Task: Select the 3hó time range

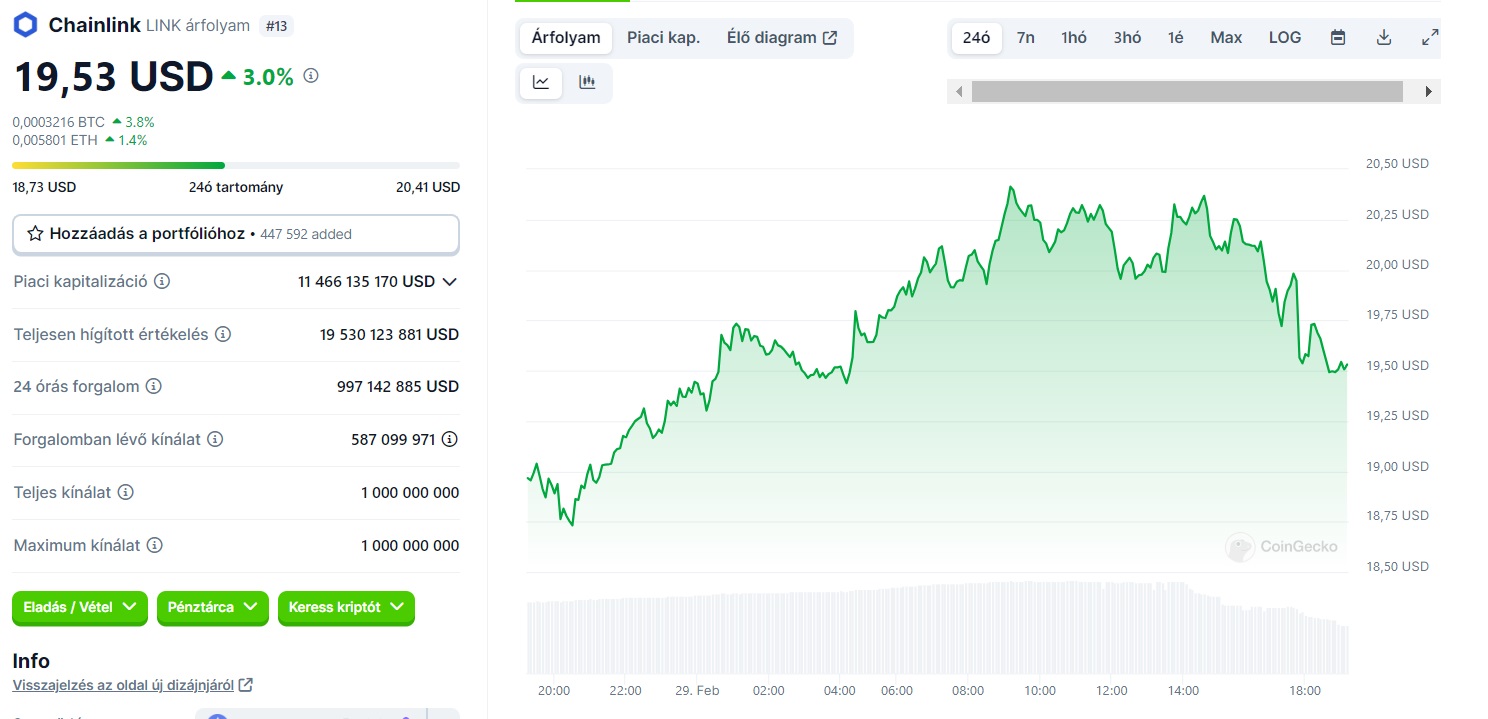Action: pos(1127,38)
